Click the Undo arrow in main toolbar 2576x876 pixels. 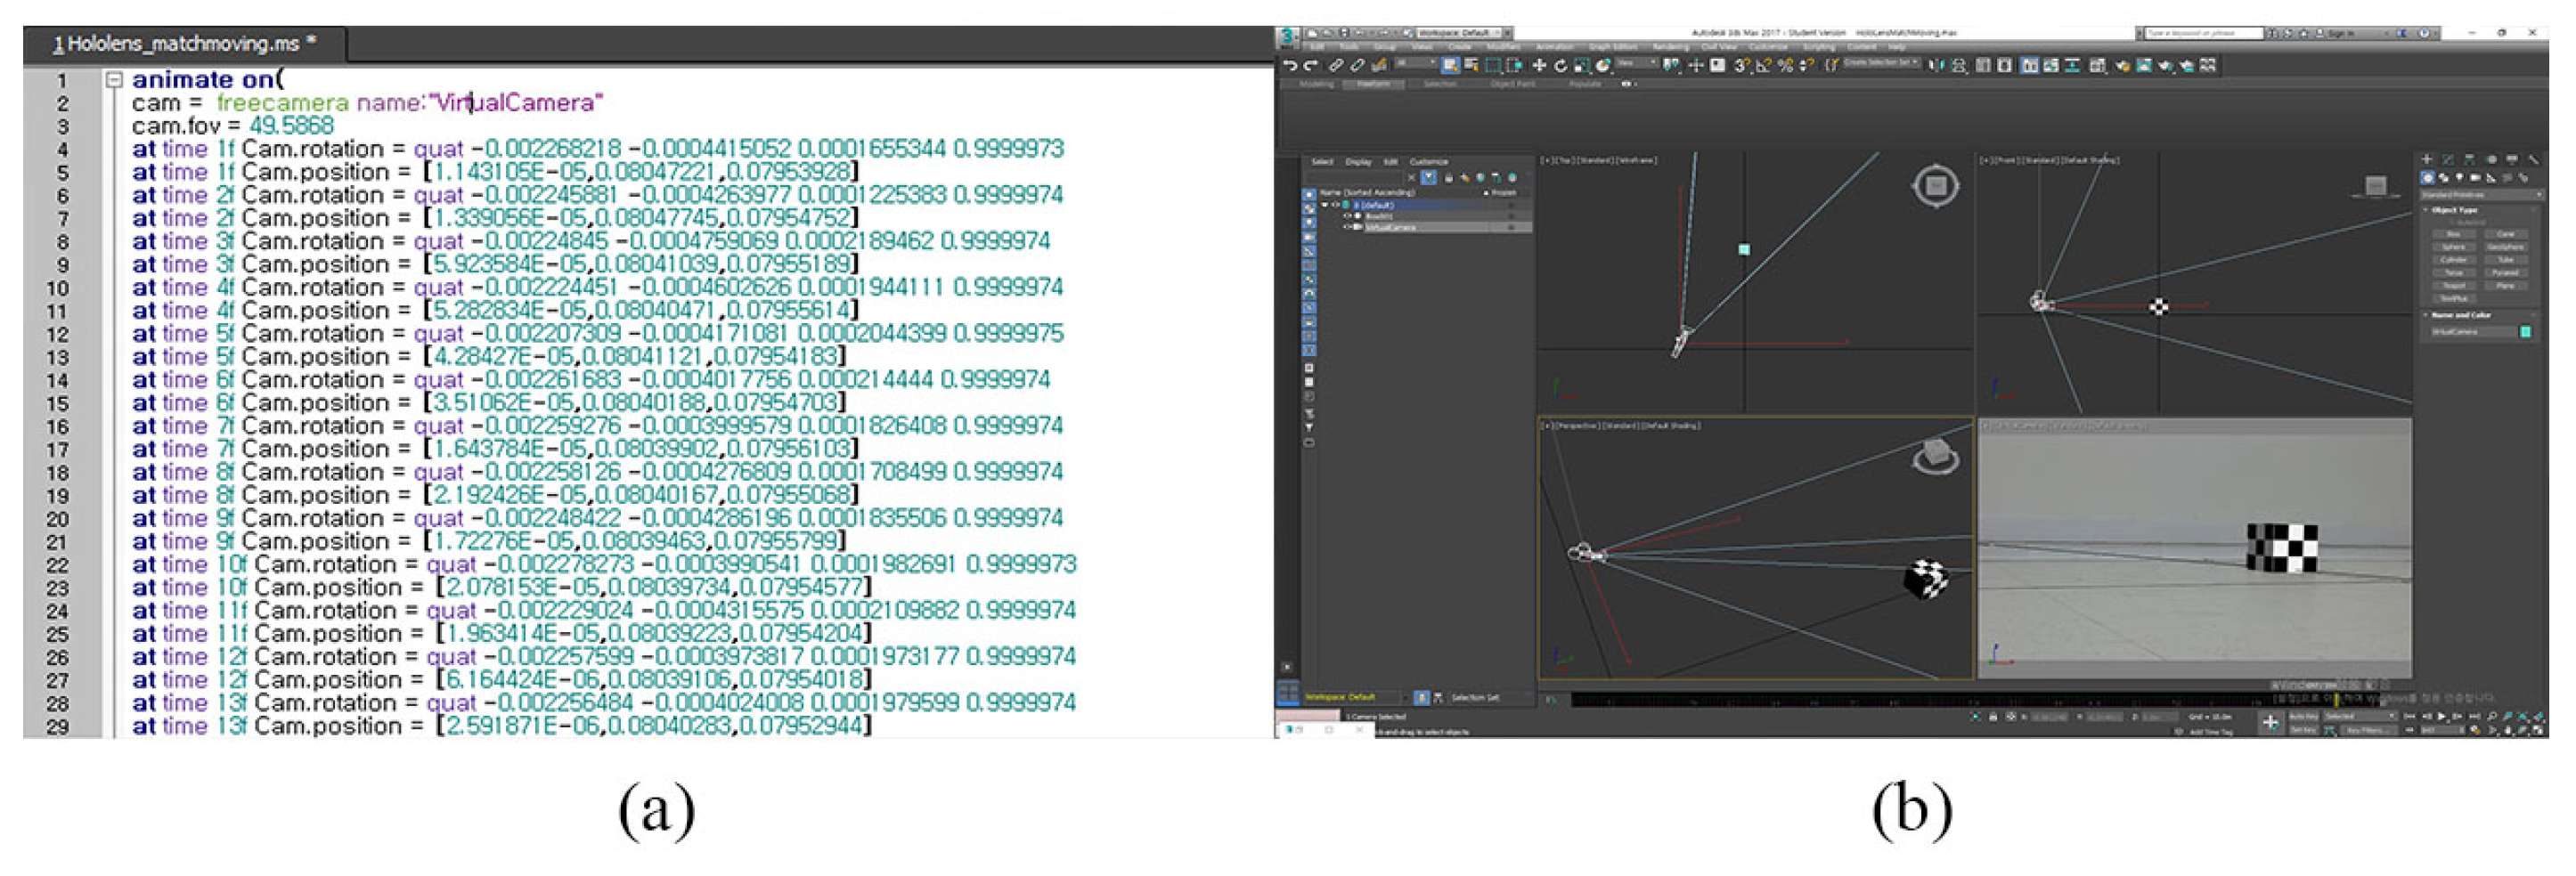tap(1289, 66)
